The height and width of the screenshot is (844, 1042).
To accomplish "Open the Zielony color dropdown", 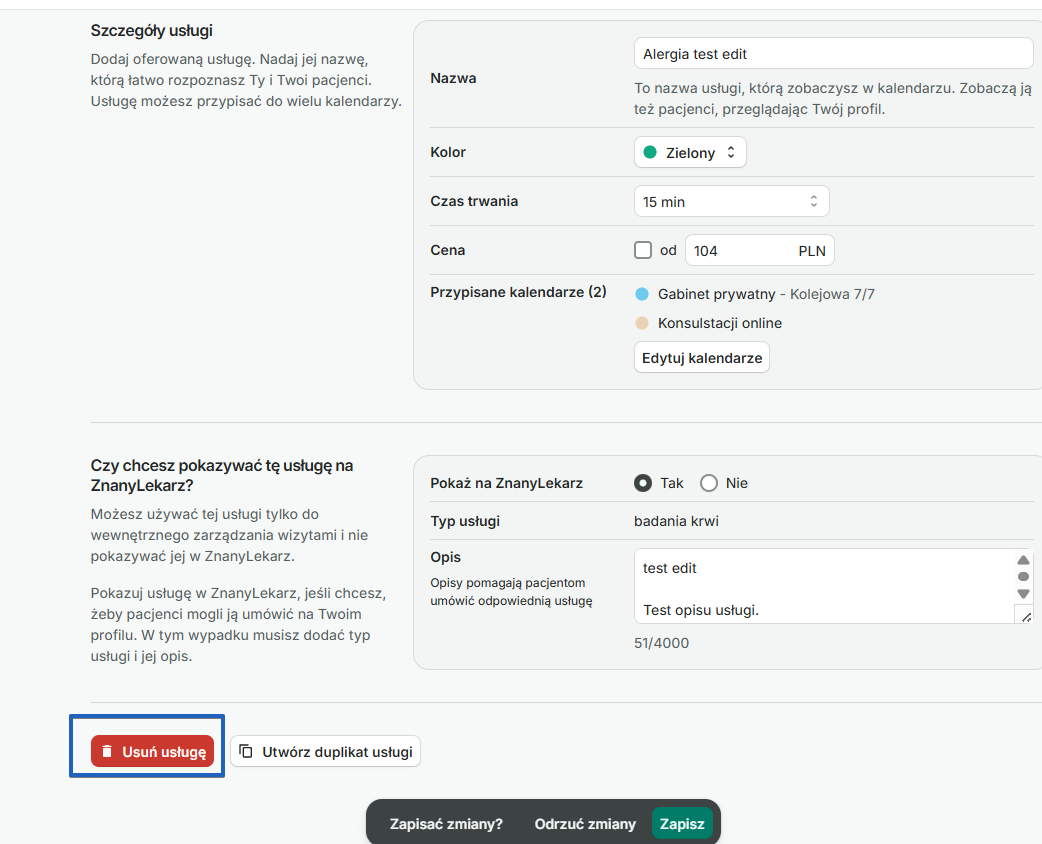I will tap(690, 152).
